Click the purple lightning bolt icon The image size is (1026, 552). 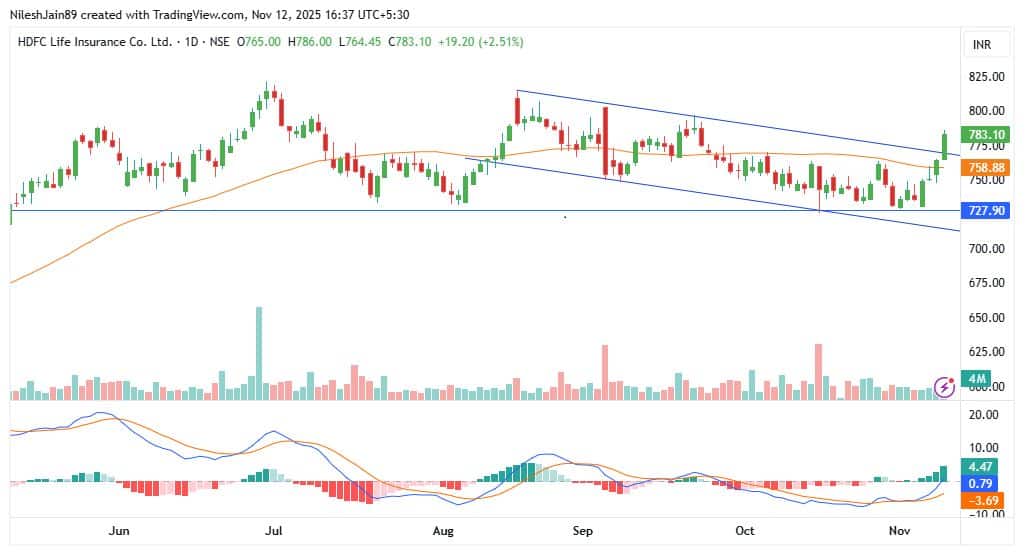pyautogui.click(x=942, y=386)
